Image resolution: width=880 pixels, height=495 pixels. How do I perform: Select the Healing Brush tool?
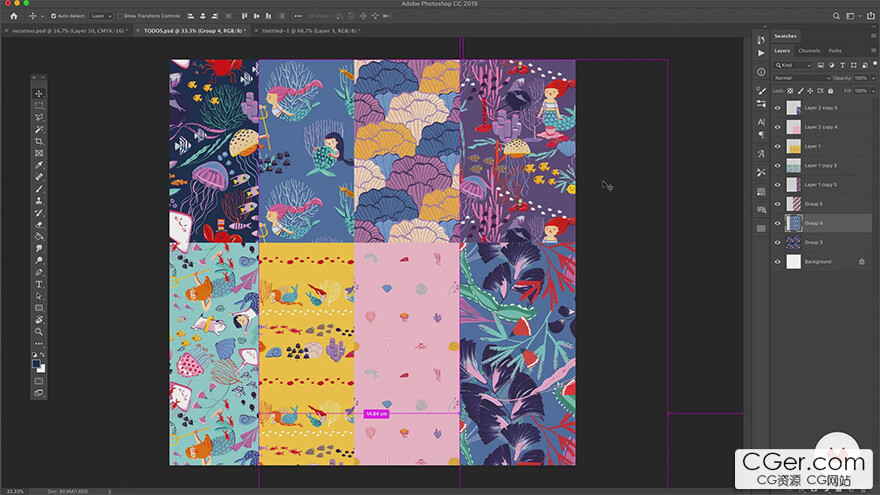click(x=39, y=177)
